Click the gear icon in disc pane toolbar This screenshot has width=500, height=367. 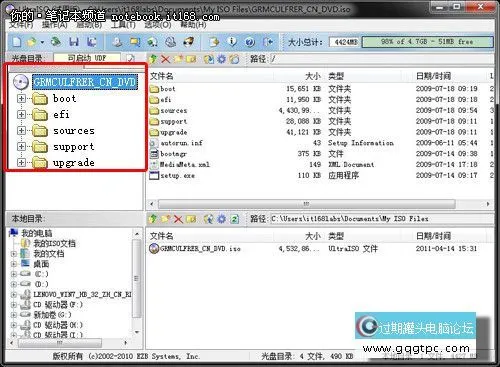point(221,59)
